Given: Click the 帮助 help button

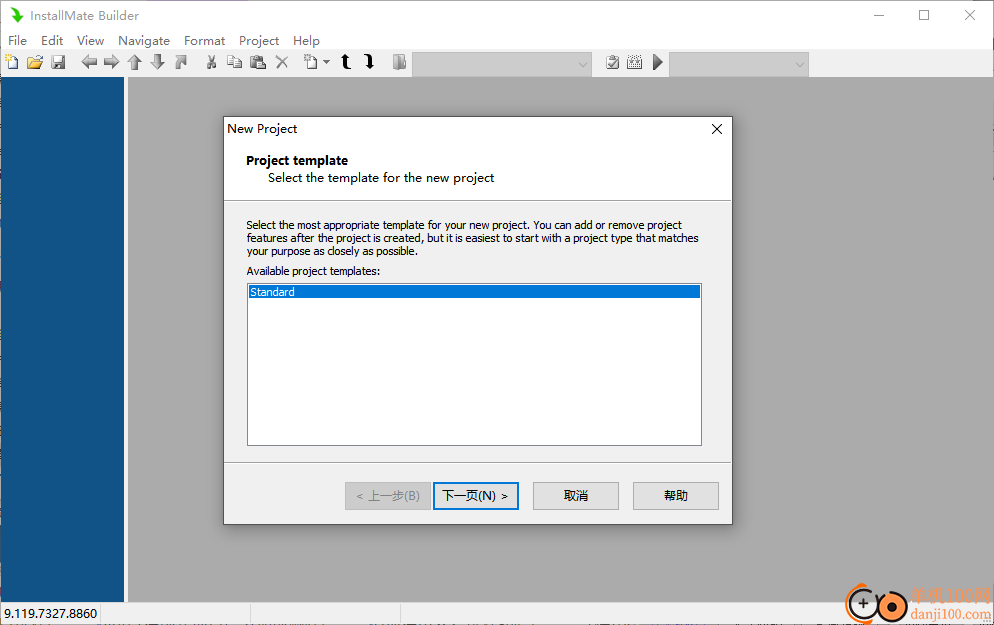Looking at the screenshot, I should pos(676,496).
